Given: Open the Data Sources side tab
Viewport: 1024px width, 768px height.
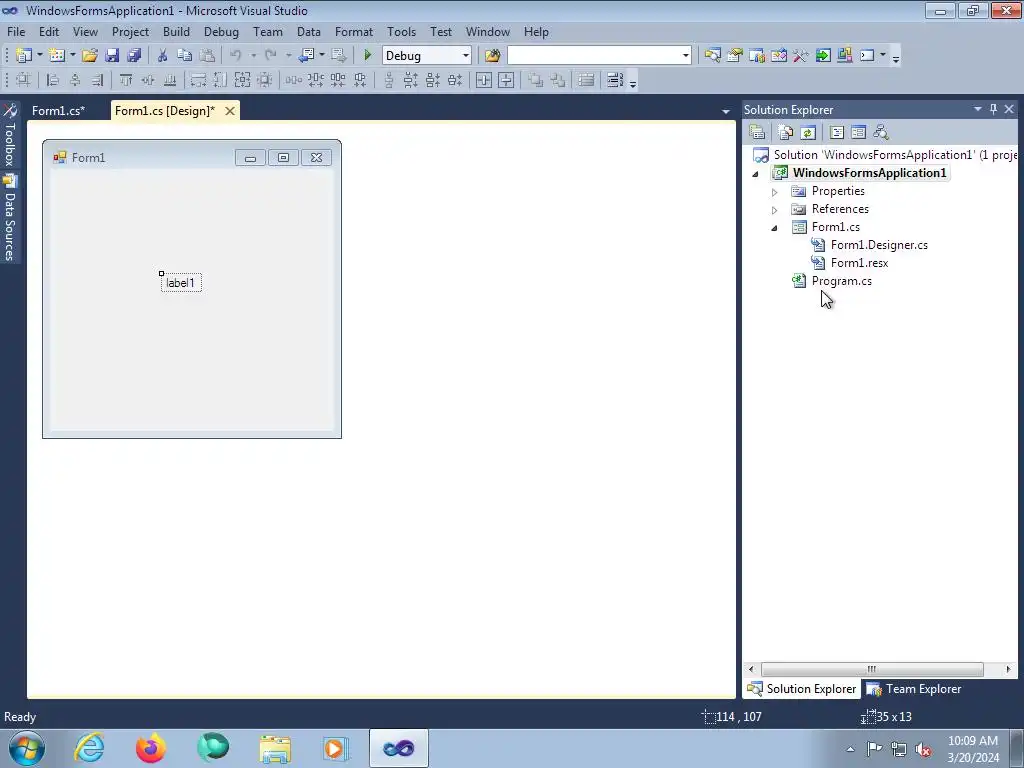Looking at the screenshot, I should 9,219.
